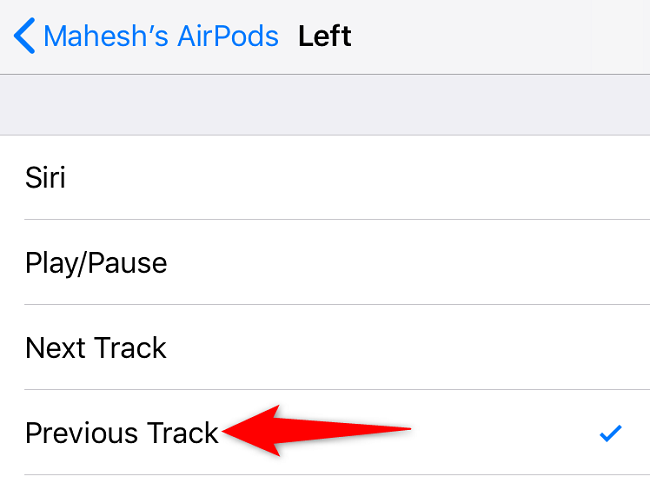Click the tail end of the red arrow

pos(408,431)
